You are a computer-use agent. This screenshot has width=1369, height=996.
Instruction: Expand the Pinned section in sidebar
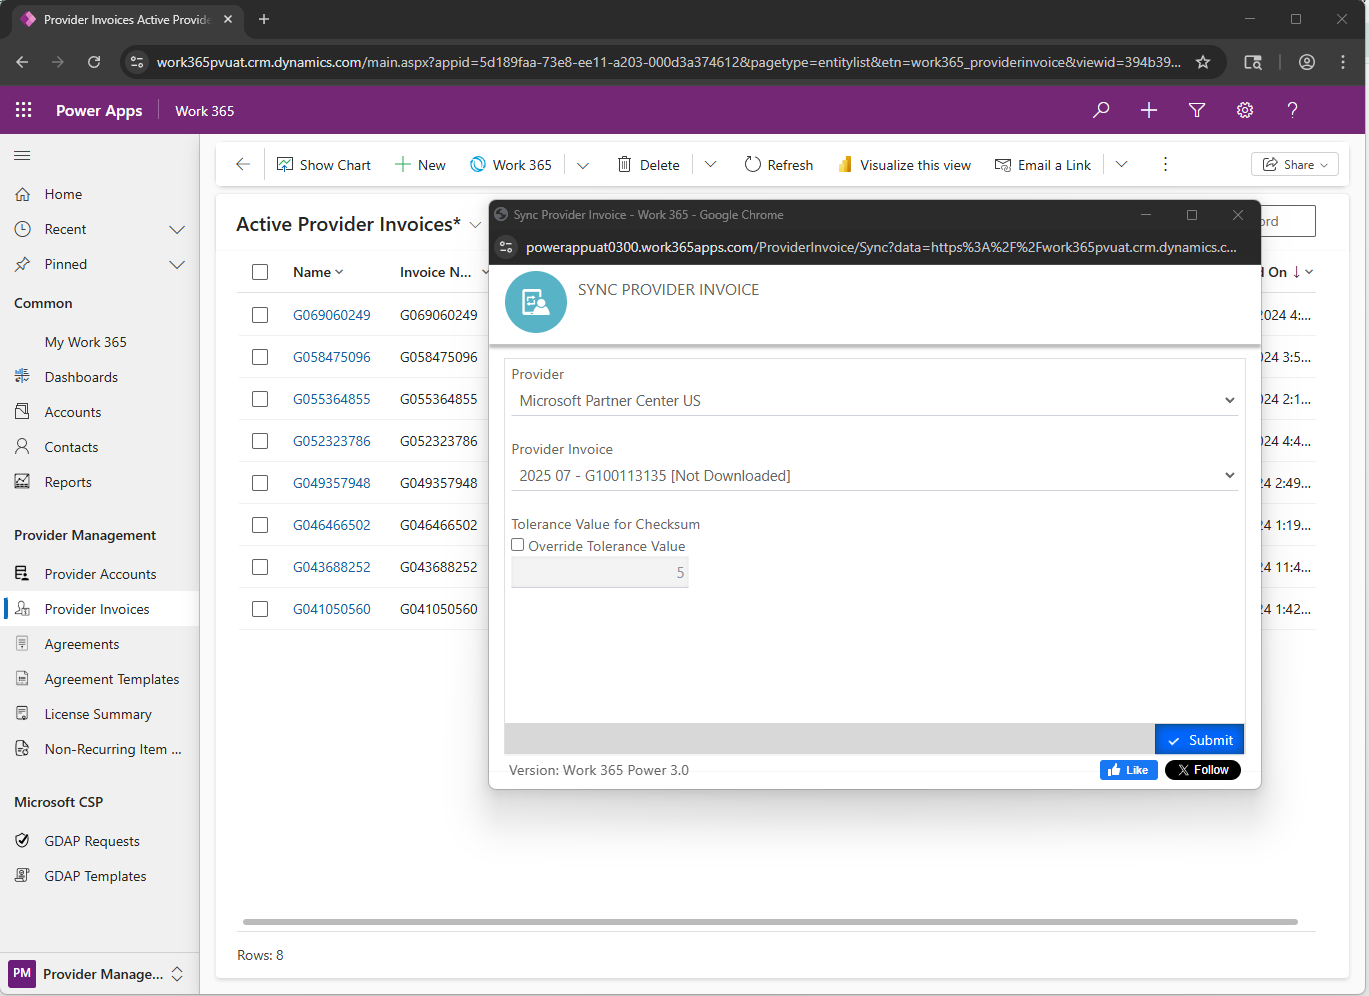177,264
